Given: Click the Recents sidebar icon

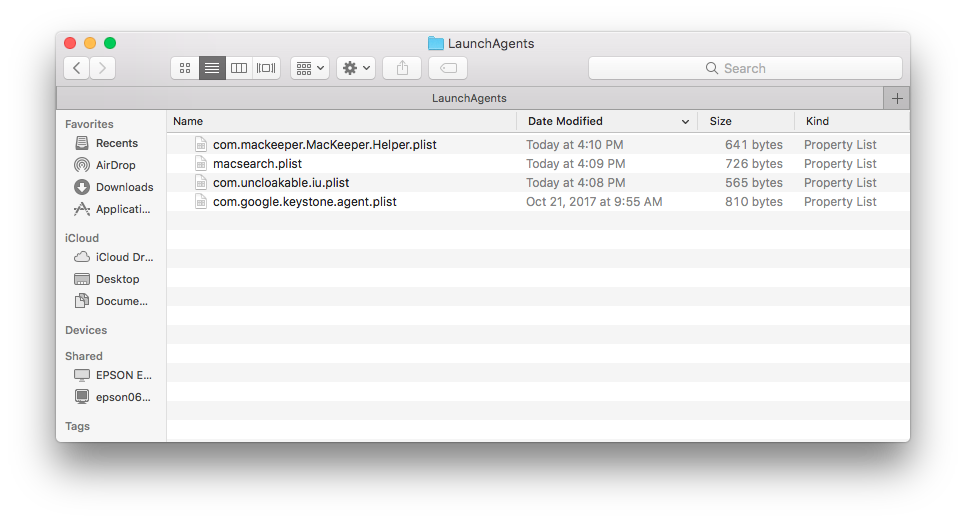Looking at the screenshot, I should coord(82,143).
